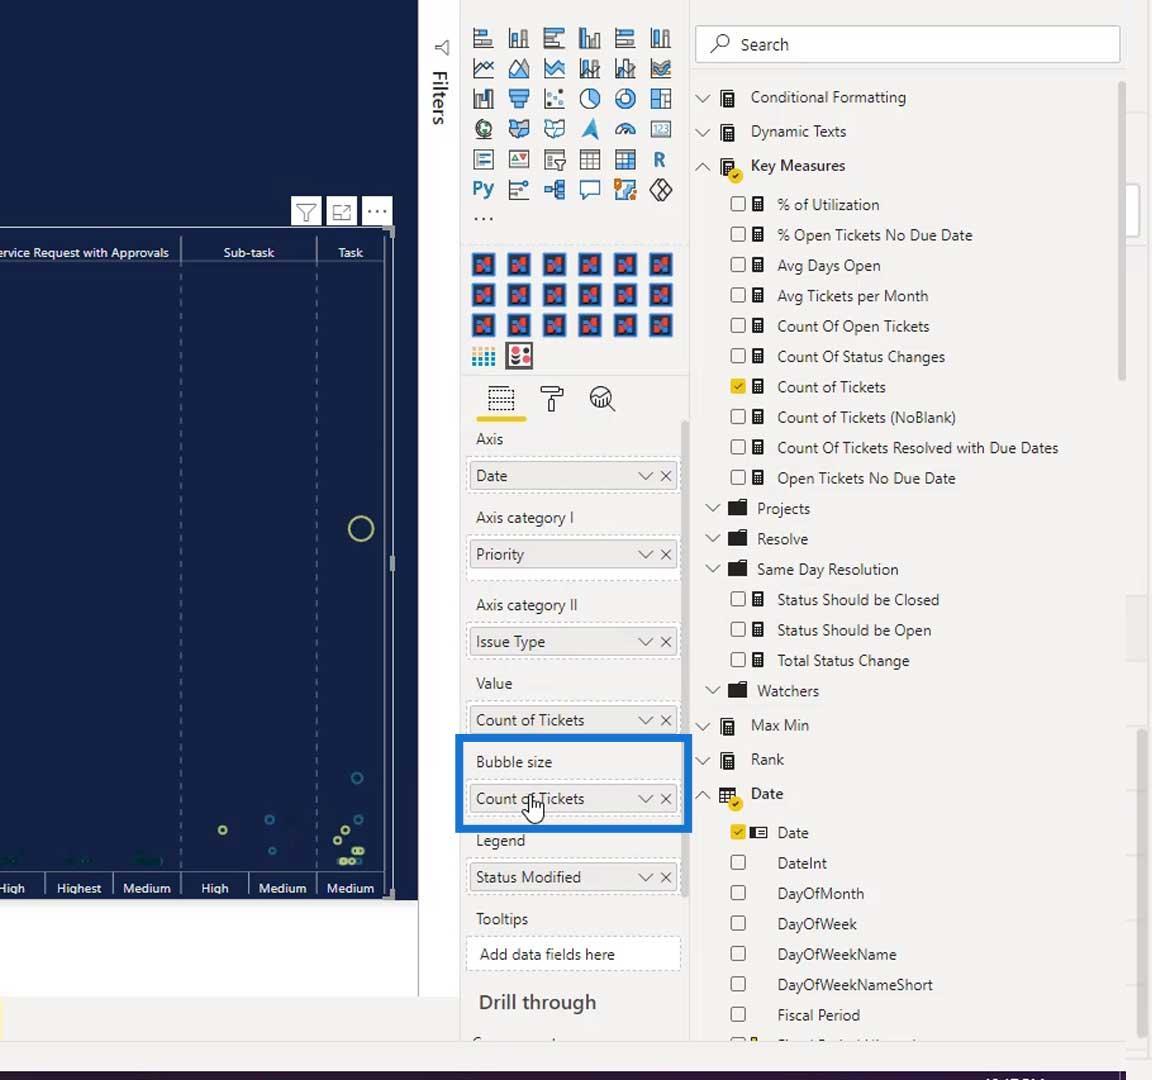Viewport: 1152px width, 1080px height.
Task: Select the filled map visual
Action: [x=519, y=129]
